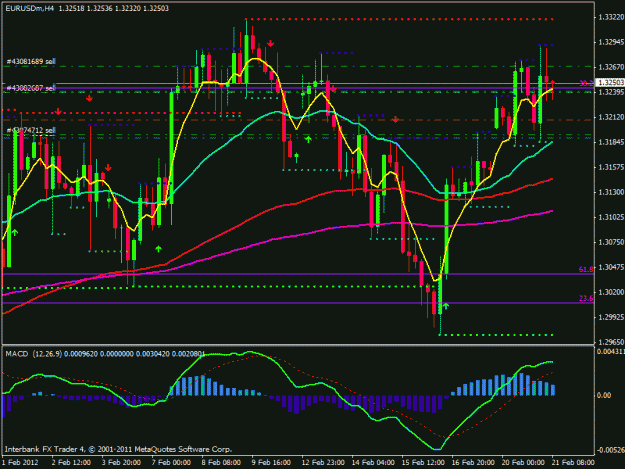Click the 1.32670 price axis label

pos(611,67)
